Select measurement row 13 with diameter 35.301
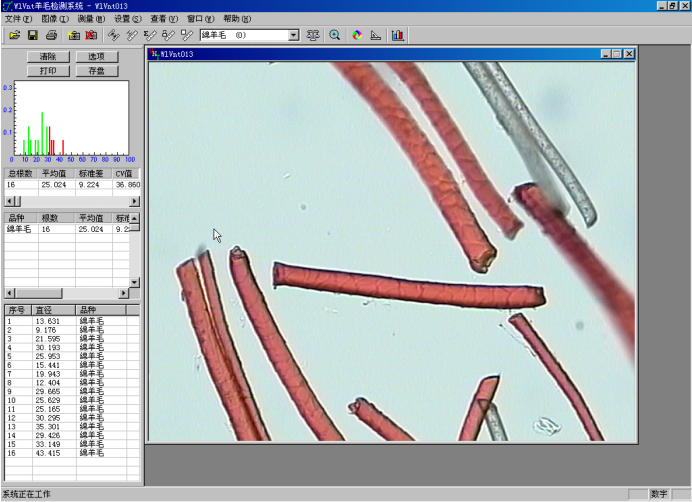The height and width of the screenshot is (502, 692). 72,427
